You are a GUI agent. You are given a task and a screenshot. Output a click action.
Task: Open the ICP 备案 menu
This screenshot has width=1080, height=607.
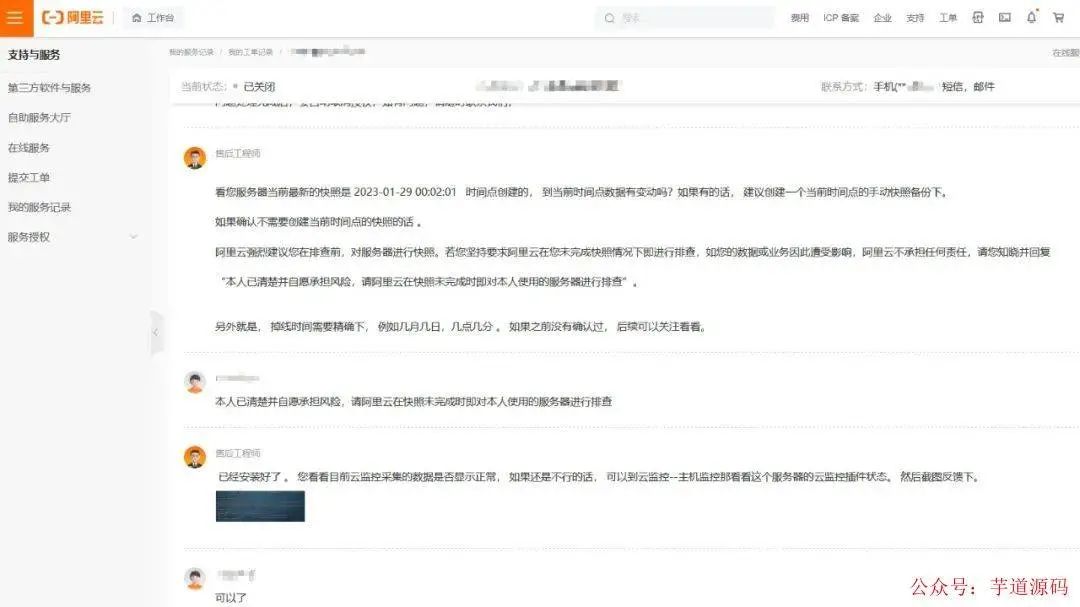[841, 18]
